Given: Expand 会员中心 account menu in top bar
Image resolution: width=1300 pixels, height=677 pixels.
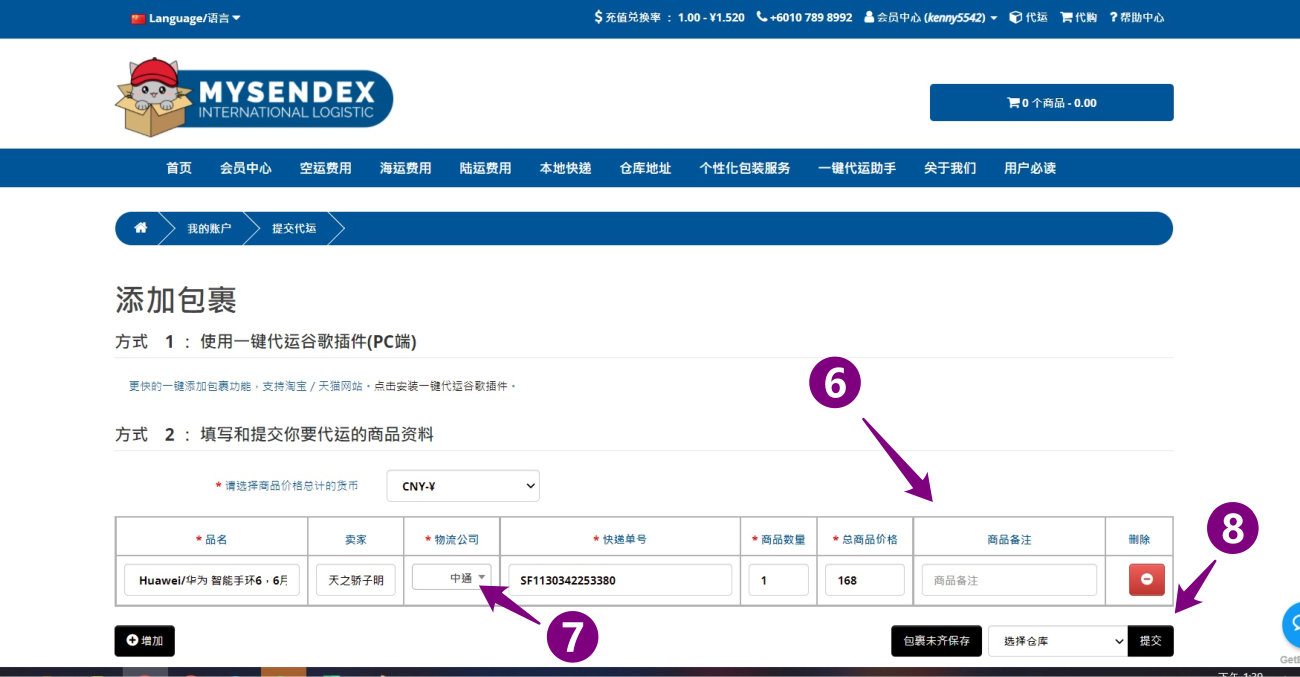Looking at the screenshot, I should 930,17.
